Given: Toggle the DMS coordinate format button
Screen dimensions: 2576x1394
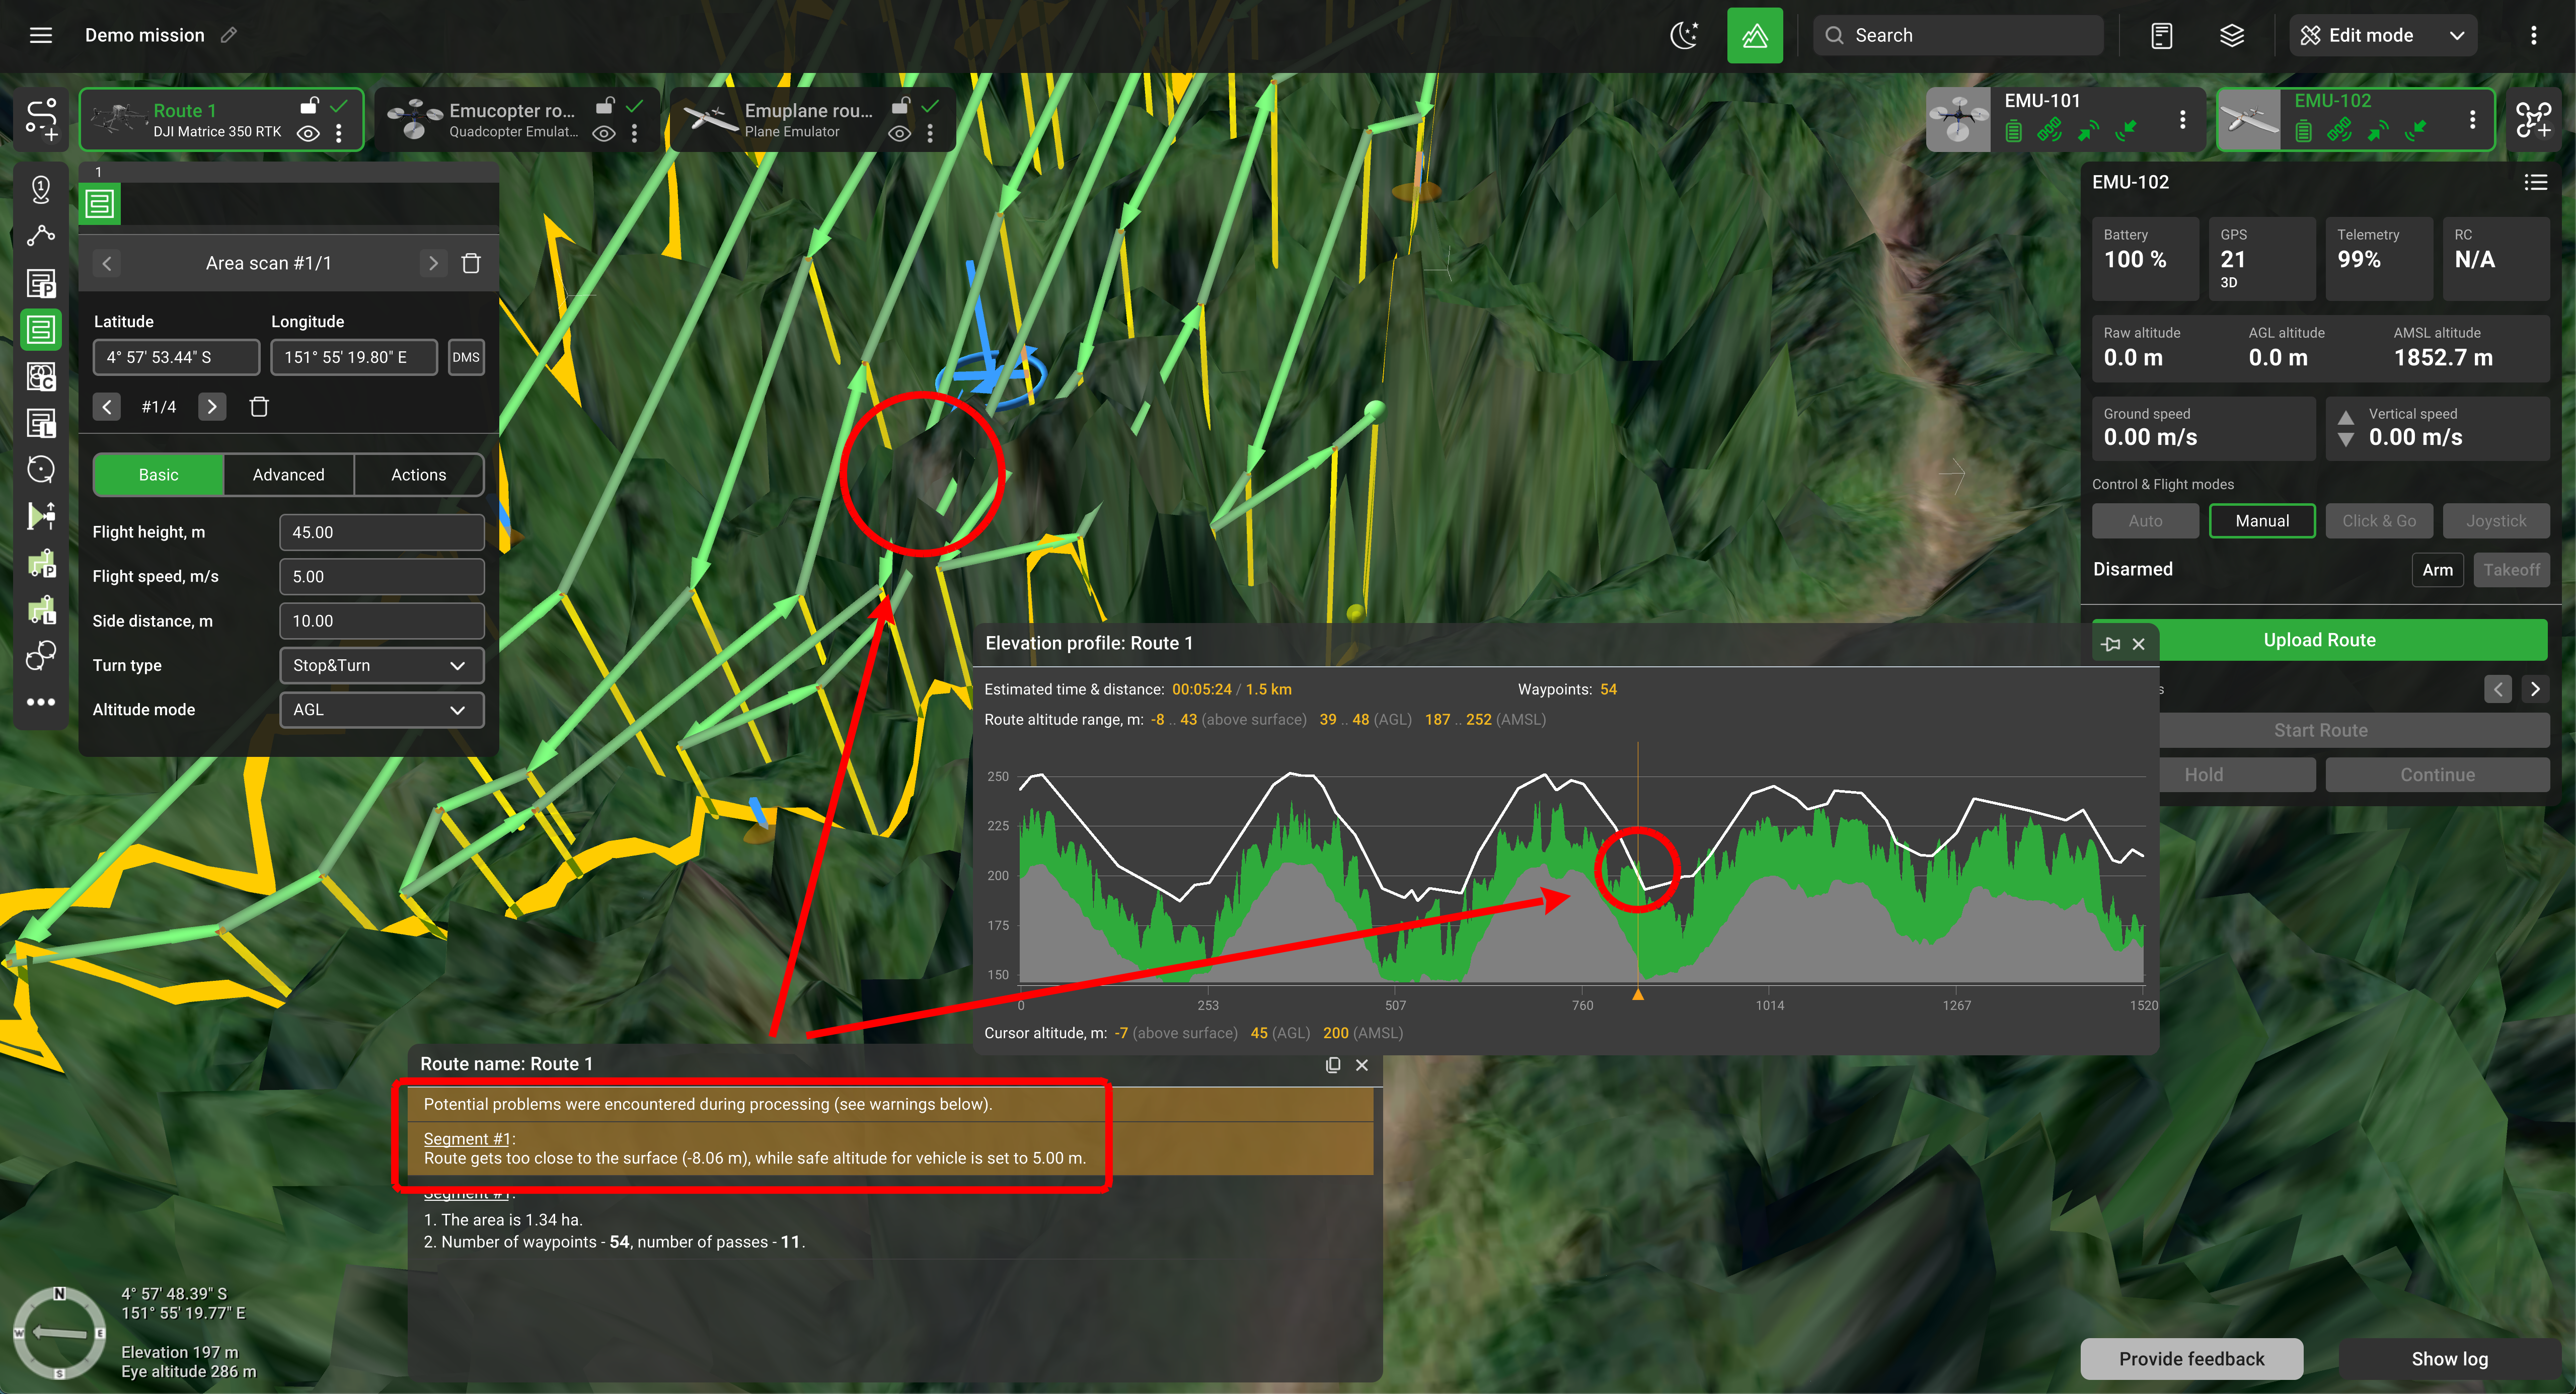Looking at the screenshot, I should 466,357.
